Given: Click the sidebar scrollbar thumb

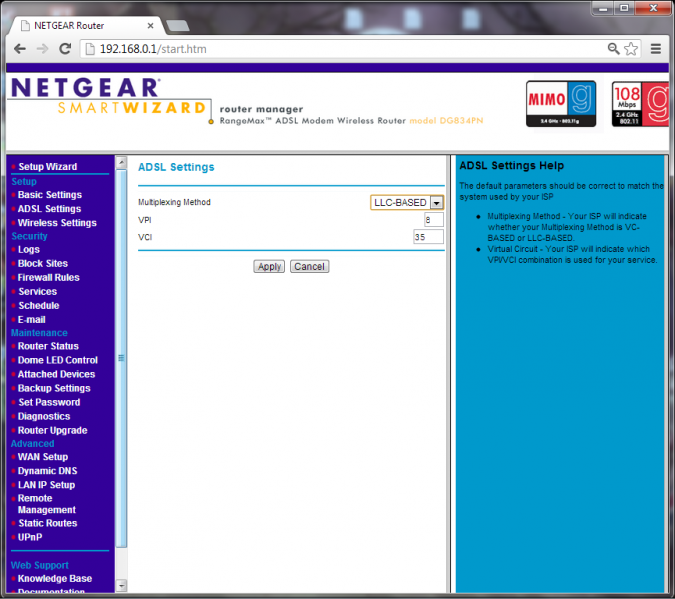Looking at the screenshot, I should [x=121, y=358].
